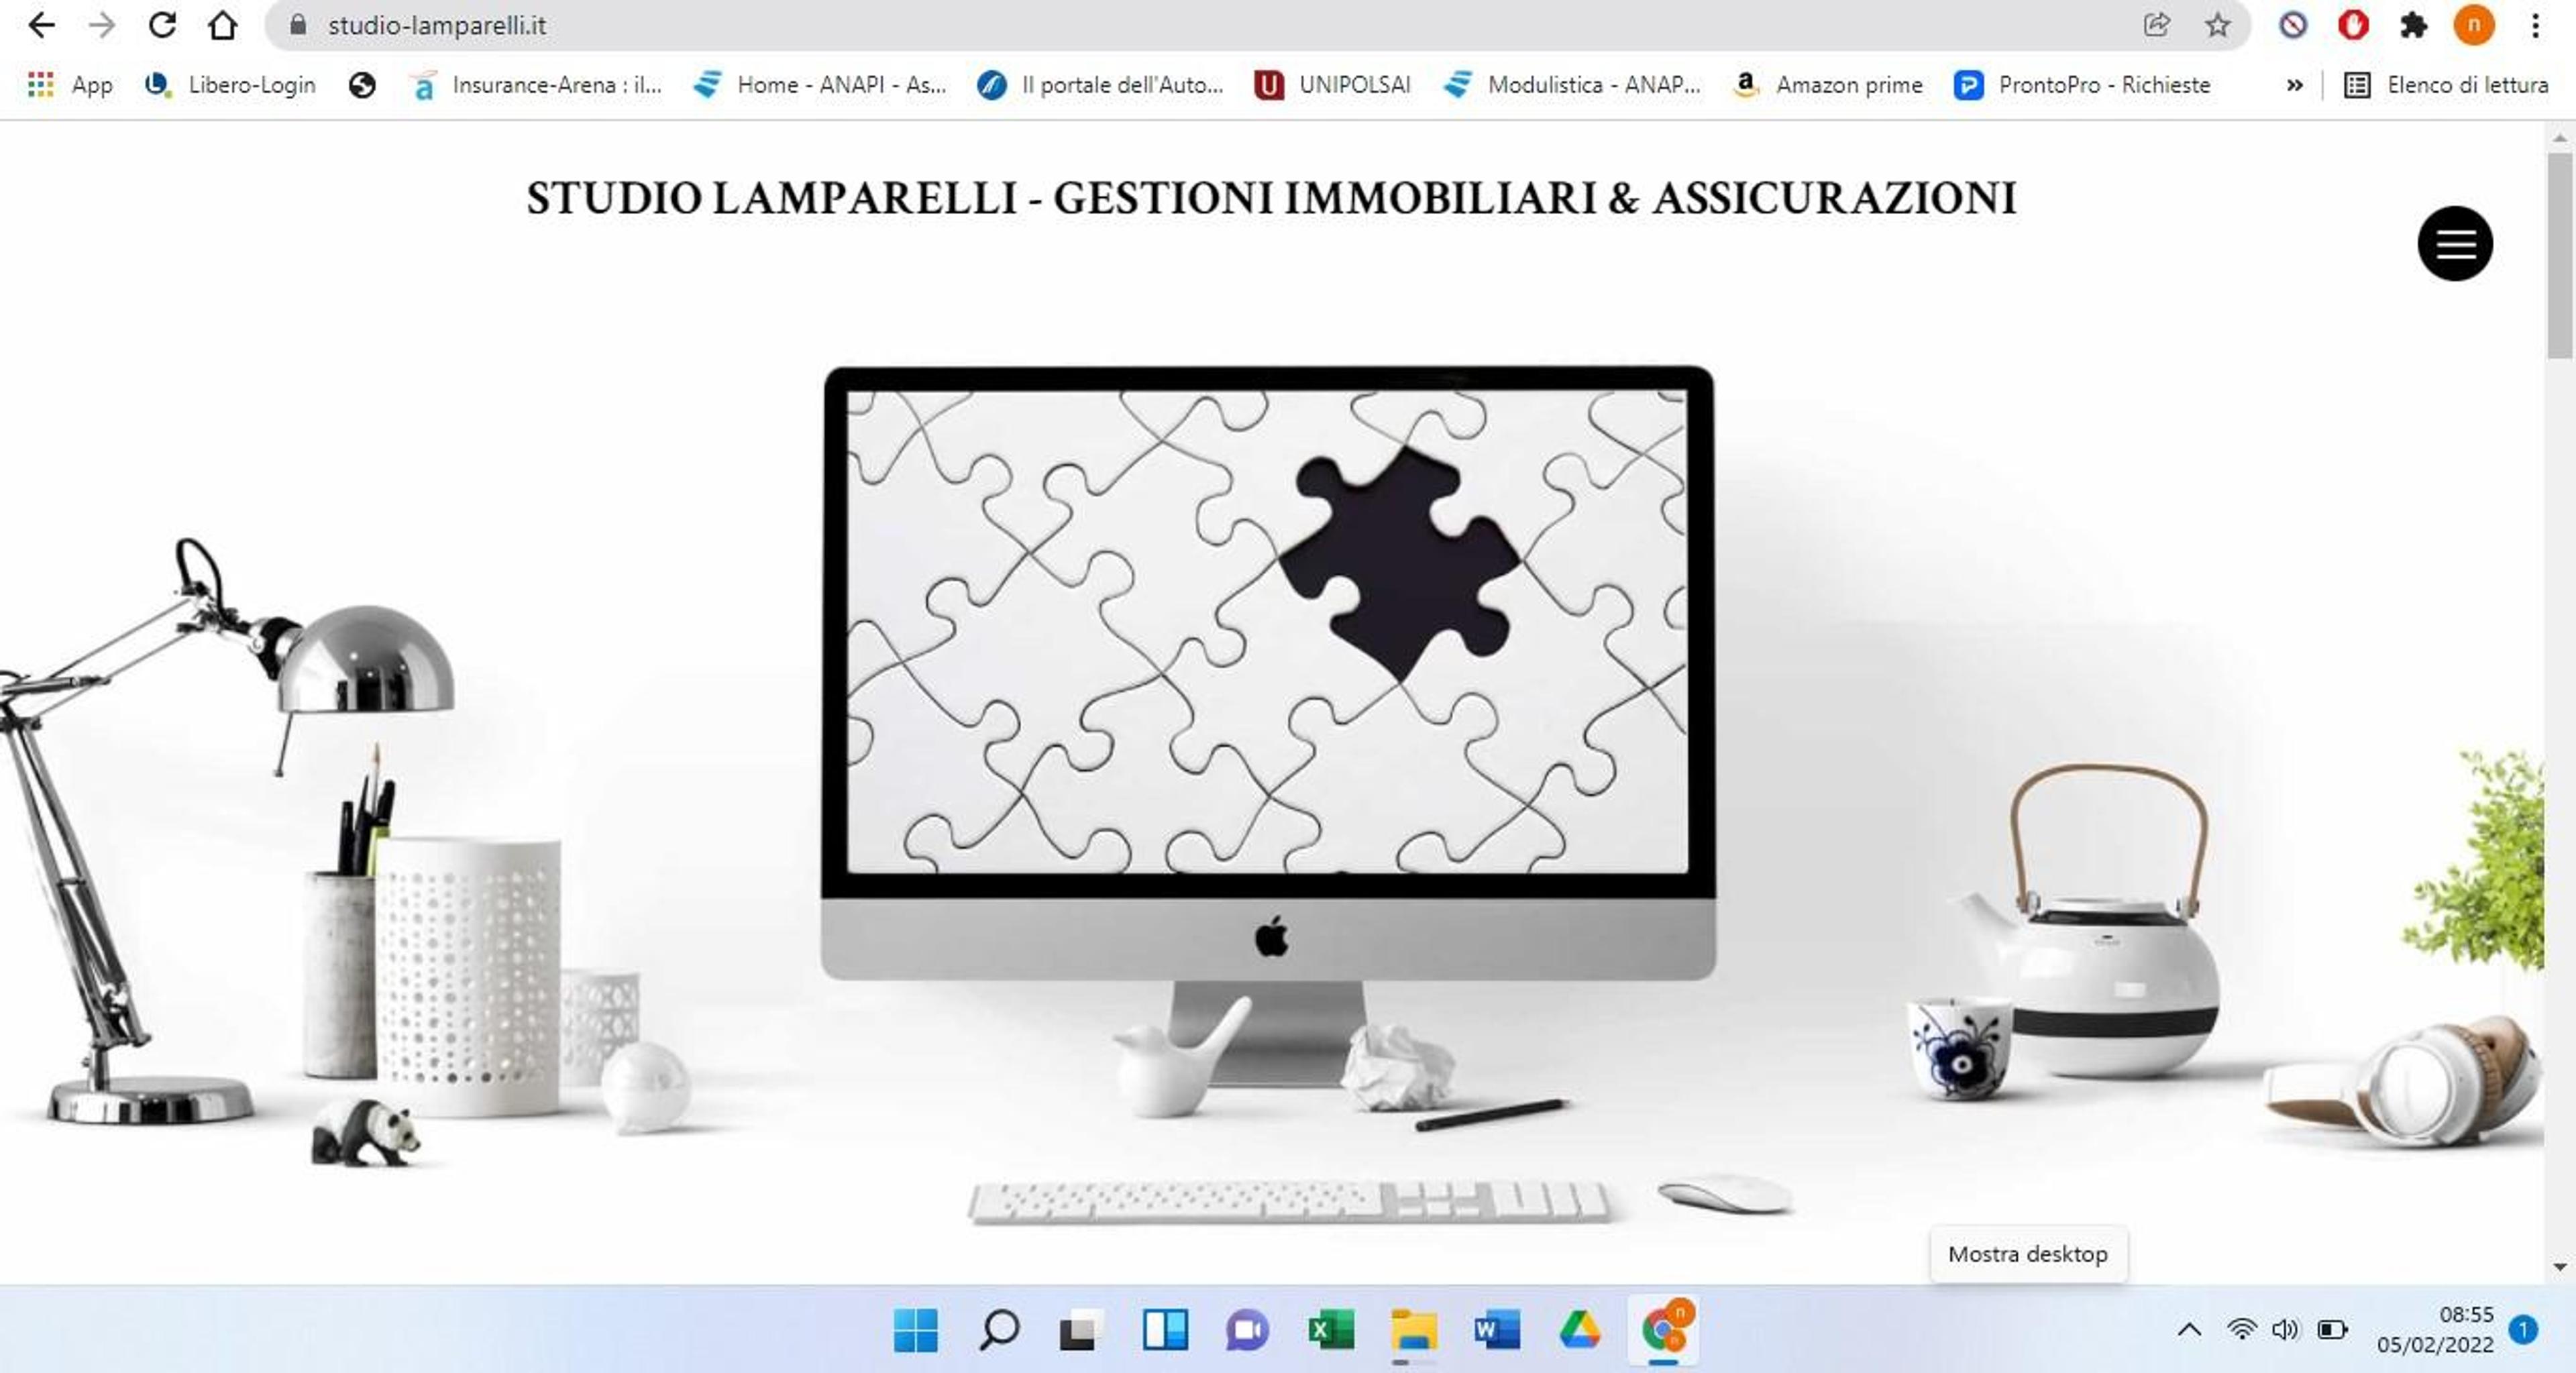Open the App bookmarks shortcut

70,85
